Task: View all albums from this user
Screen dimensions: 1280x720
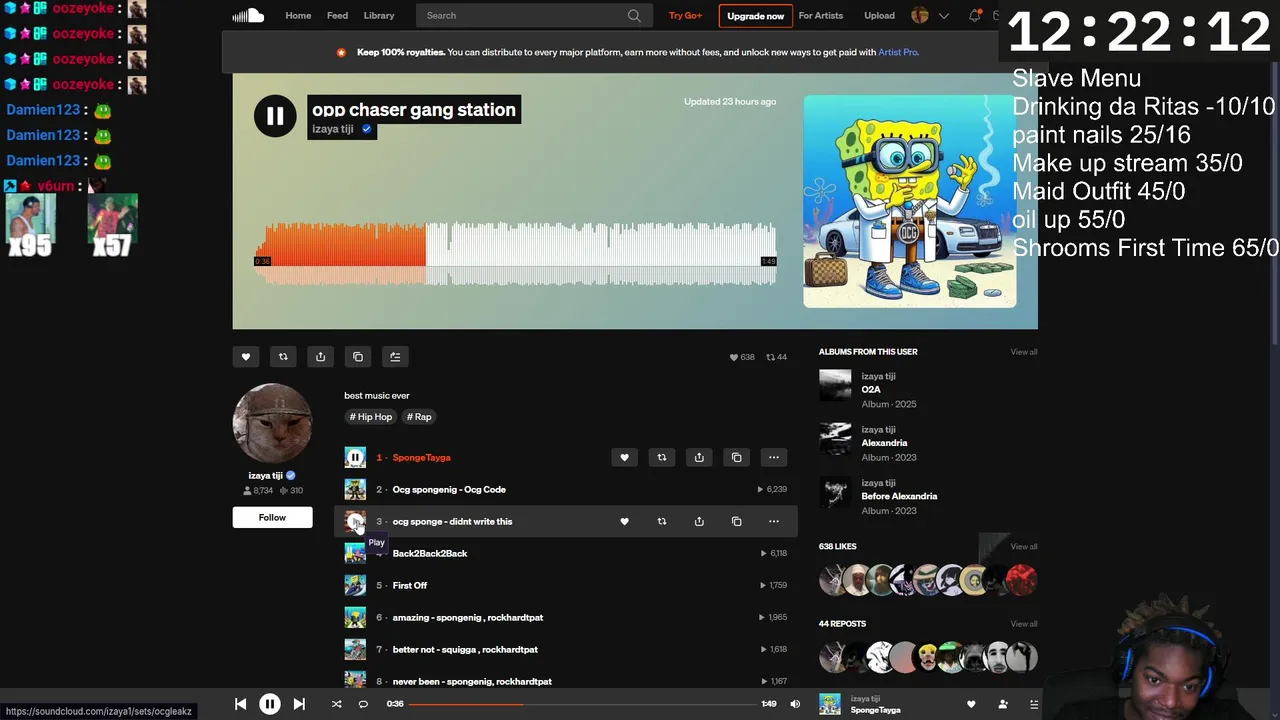Action: tap(1024, 352)
